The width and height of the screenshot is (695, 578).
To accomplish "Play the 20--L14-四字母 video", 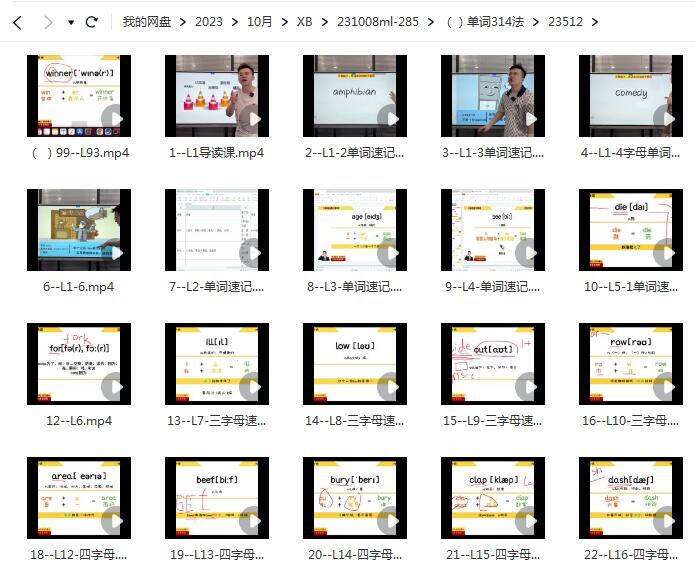I will [x=390, y=521].
